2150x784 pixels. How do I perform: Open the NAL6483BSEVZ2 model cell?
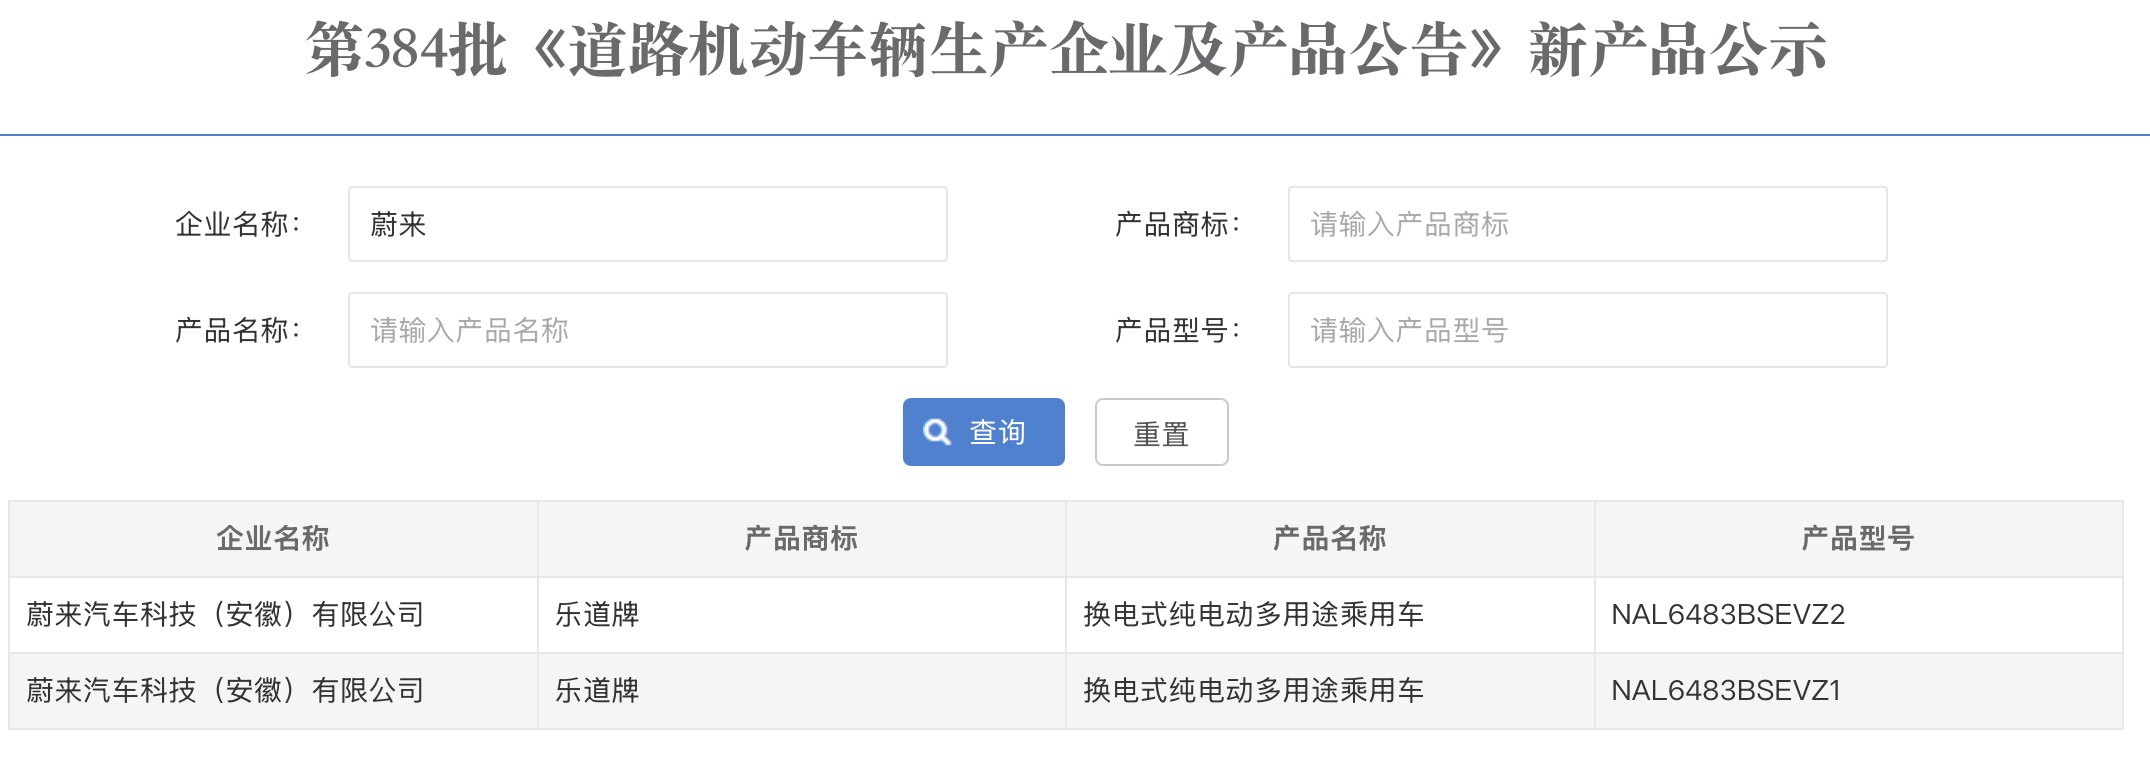click(1727, 615)
